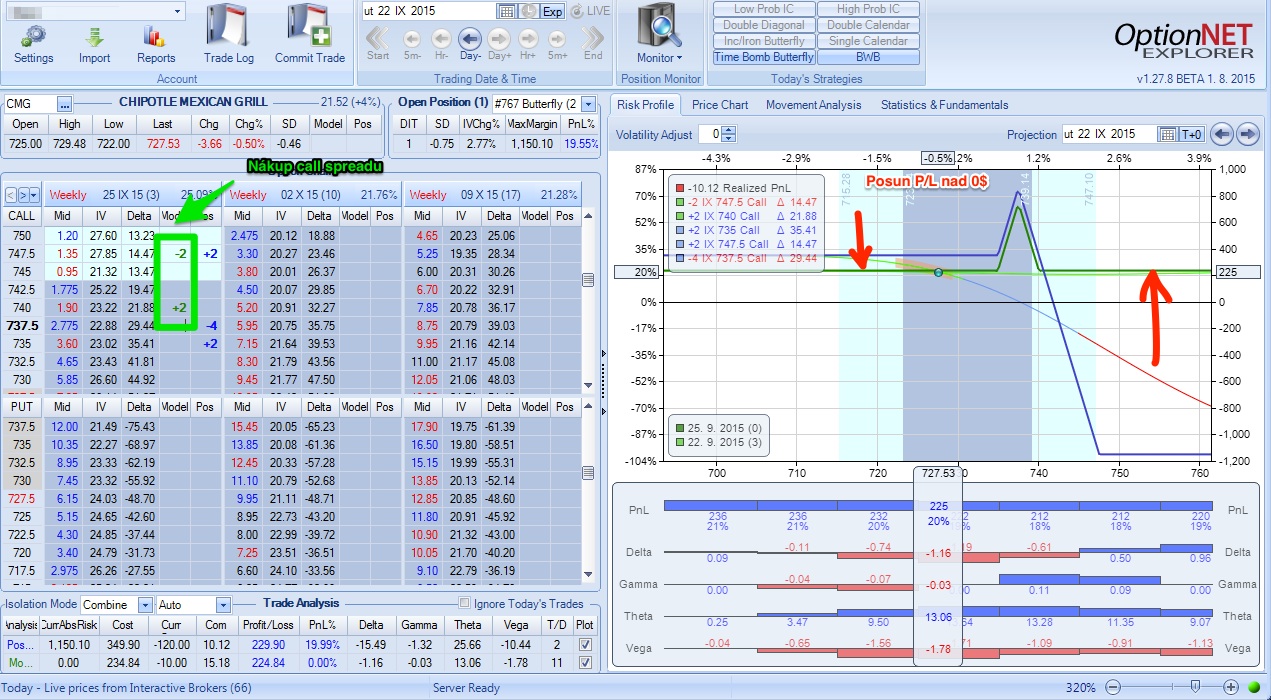The image size is (1271, 700).
Task: Increase Volatility Adjust value
Action: (729, 130)
